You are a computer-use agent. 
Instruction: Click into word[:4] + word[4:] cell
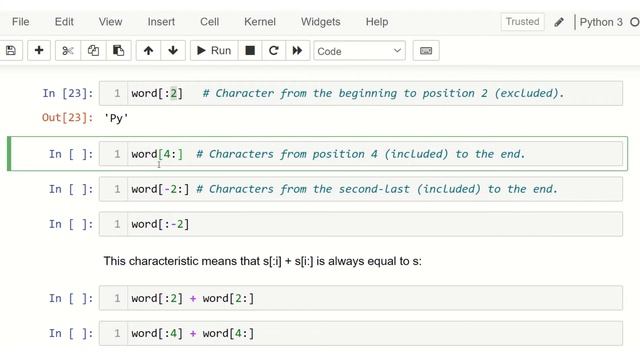361,333
